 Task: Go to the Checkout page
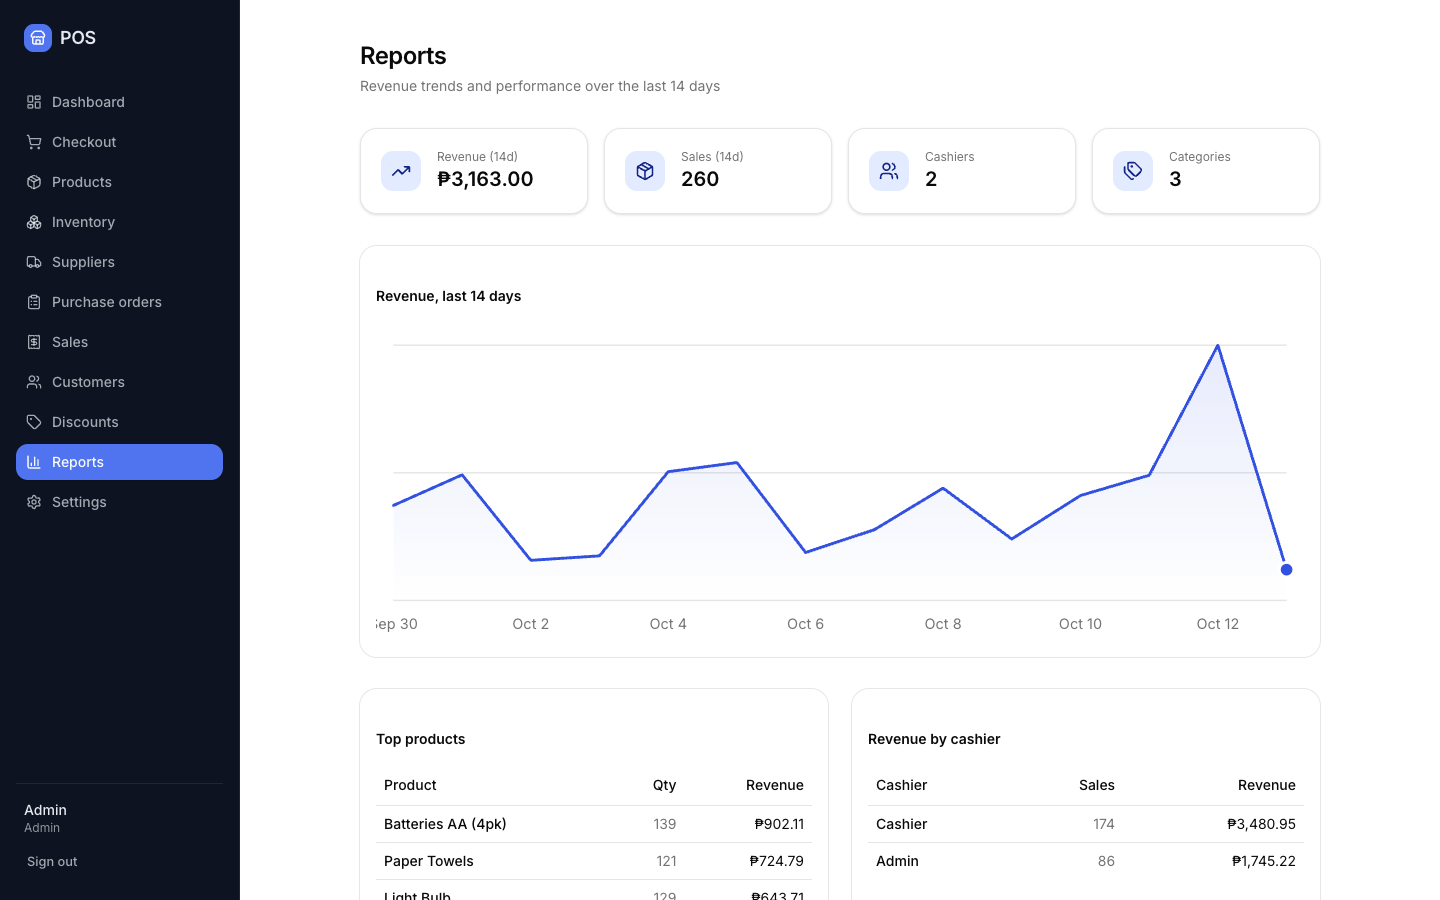click(119, 142)
